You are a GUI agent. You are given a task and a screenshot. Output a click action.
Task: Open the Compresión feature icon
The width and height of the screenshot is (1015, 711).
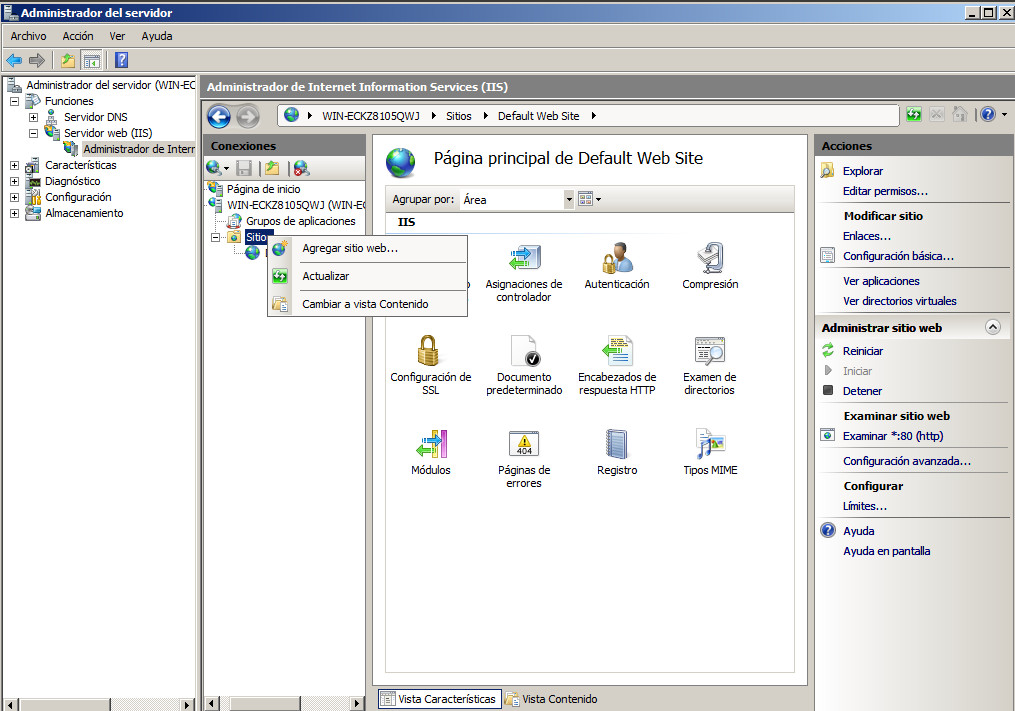(x=710, y=259)
